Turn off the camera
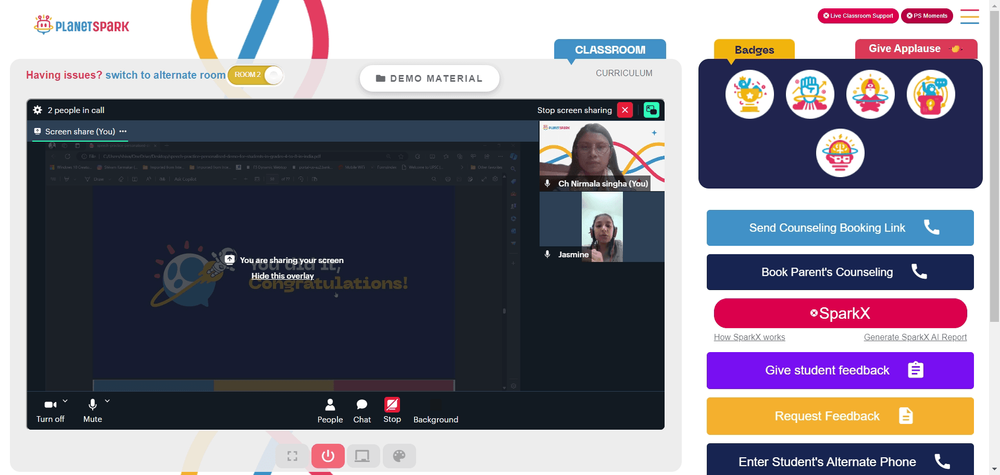Screen dimensions: 1000x475 [50, 411]
